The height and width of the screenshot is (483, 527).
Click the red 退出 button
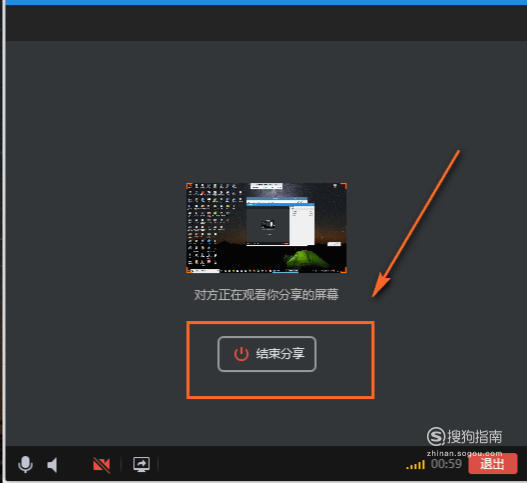493,464
